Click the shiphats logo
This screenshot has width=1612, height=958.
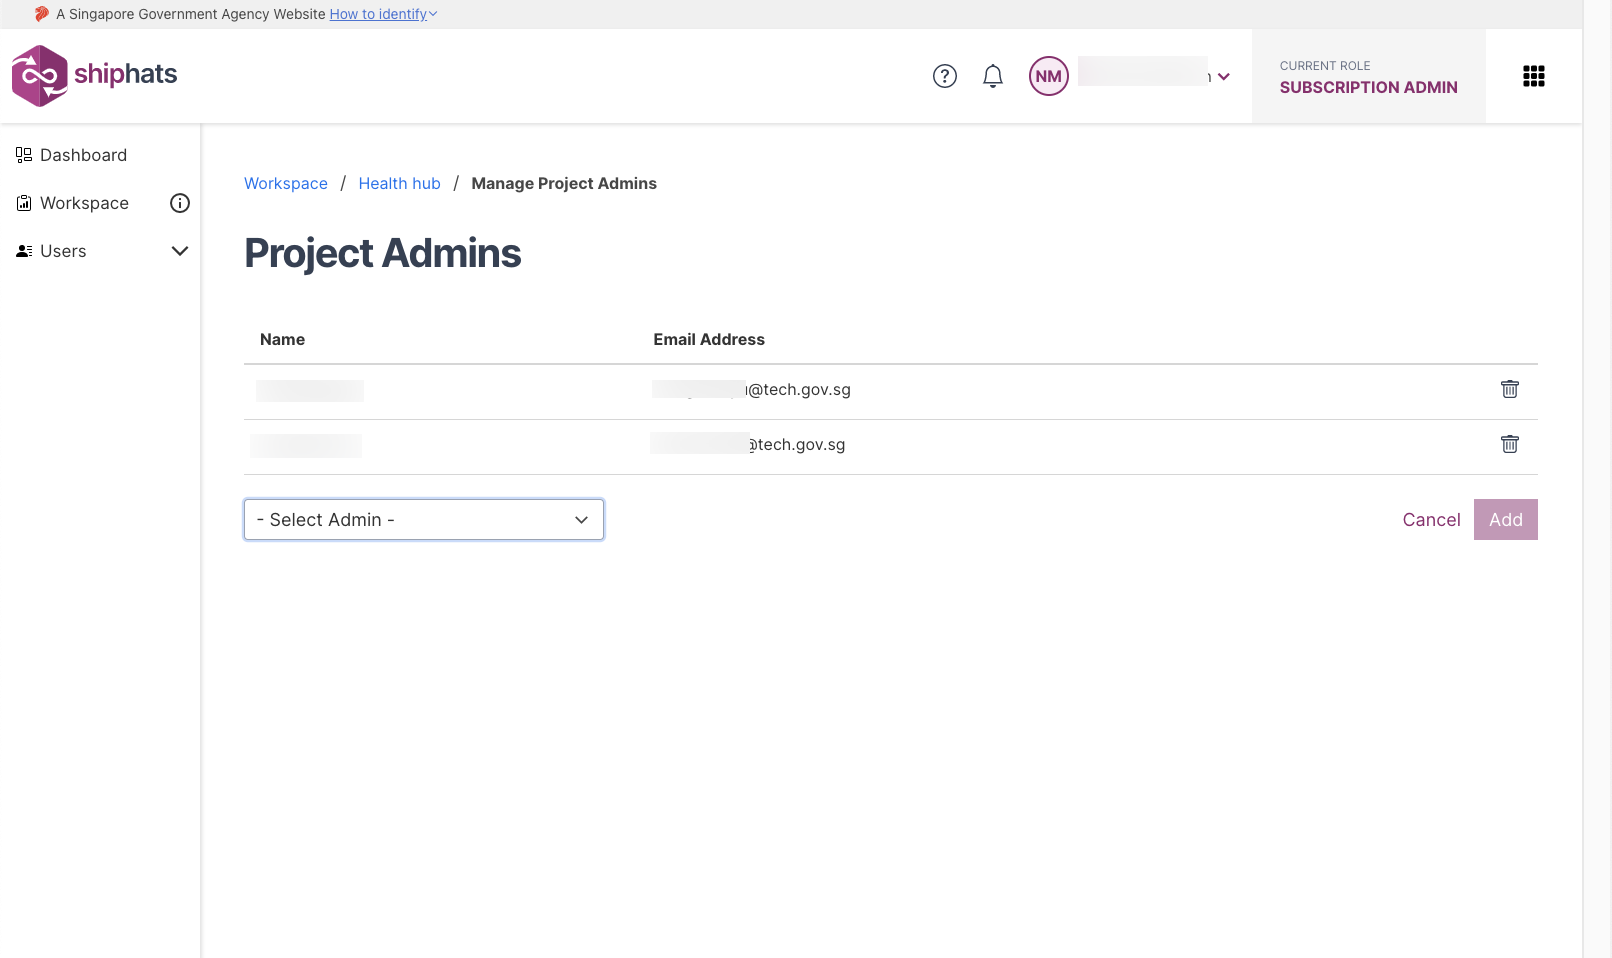click(94, 76)
